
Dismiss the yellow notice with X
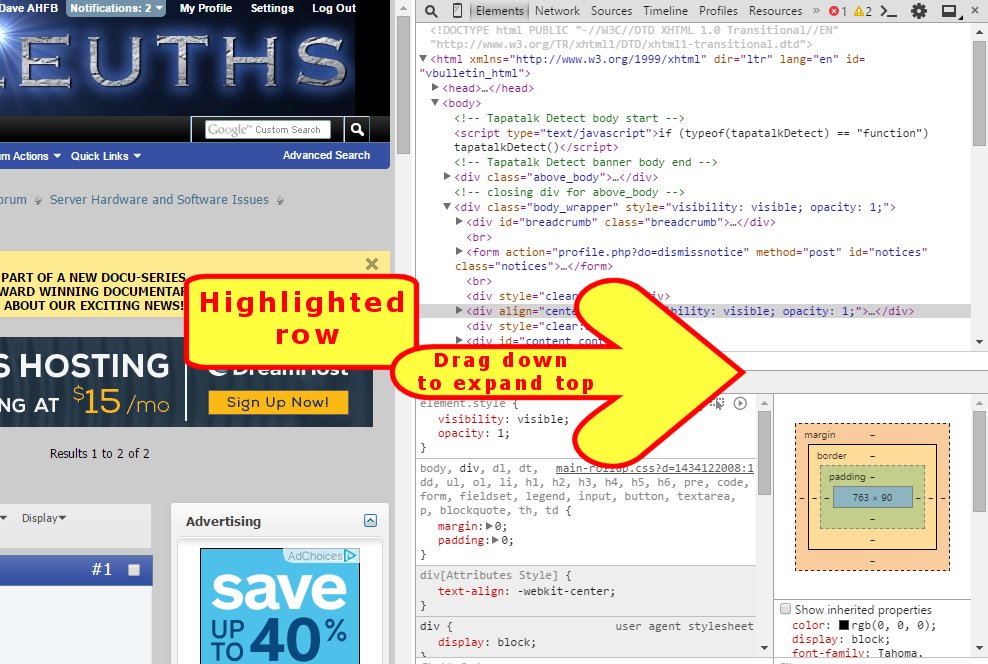tap(372, 264)
